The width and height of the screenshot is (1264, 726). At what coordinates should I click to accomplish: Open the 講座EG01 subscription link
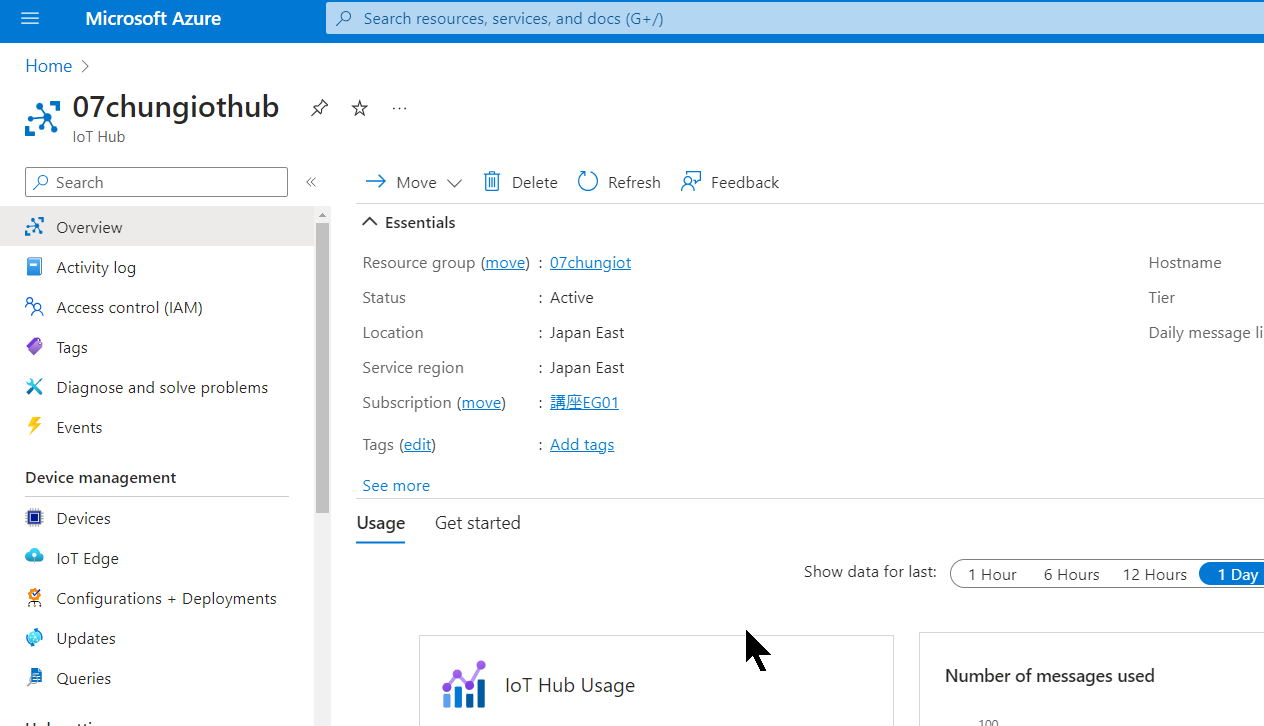[x=584, y=403]
